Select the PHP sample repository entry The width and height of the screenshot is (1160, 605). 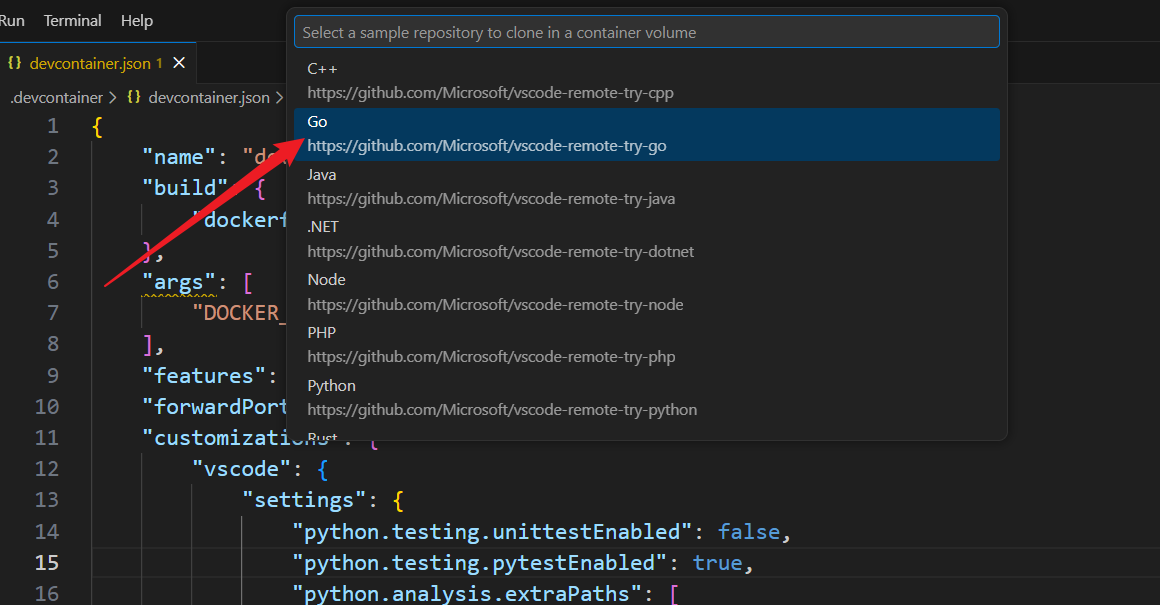pos(647,345)
